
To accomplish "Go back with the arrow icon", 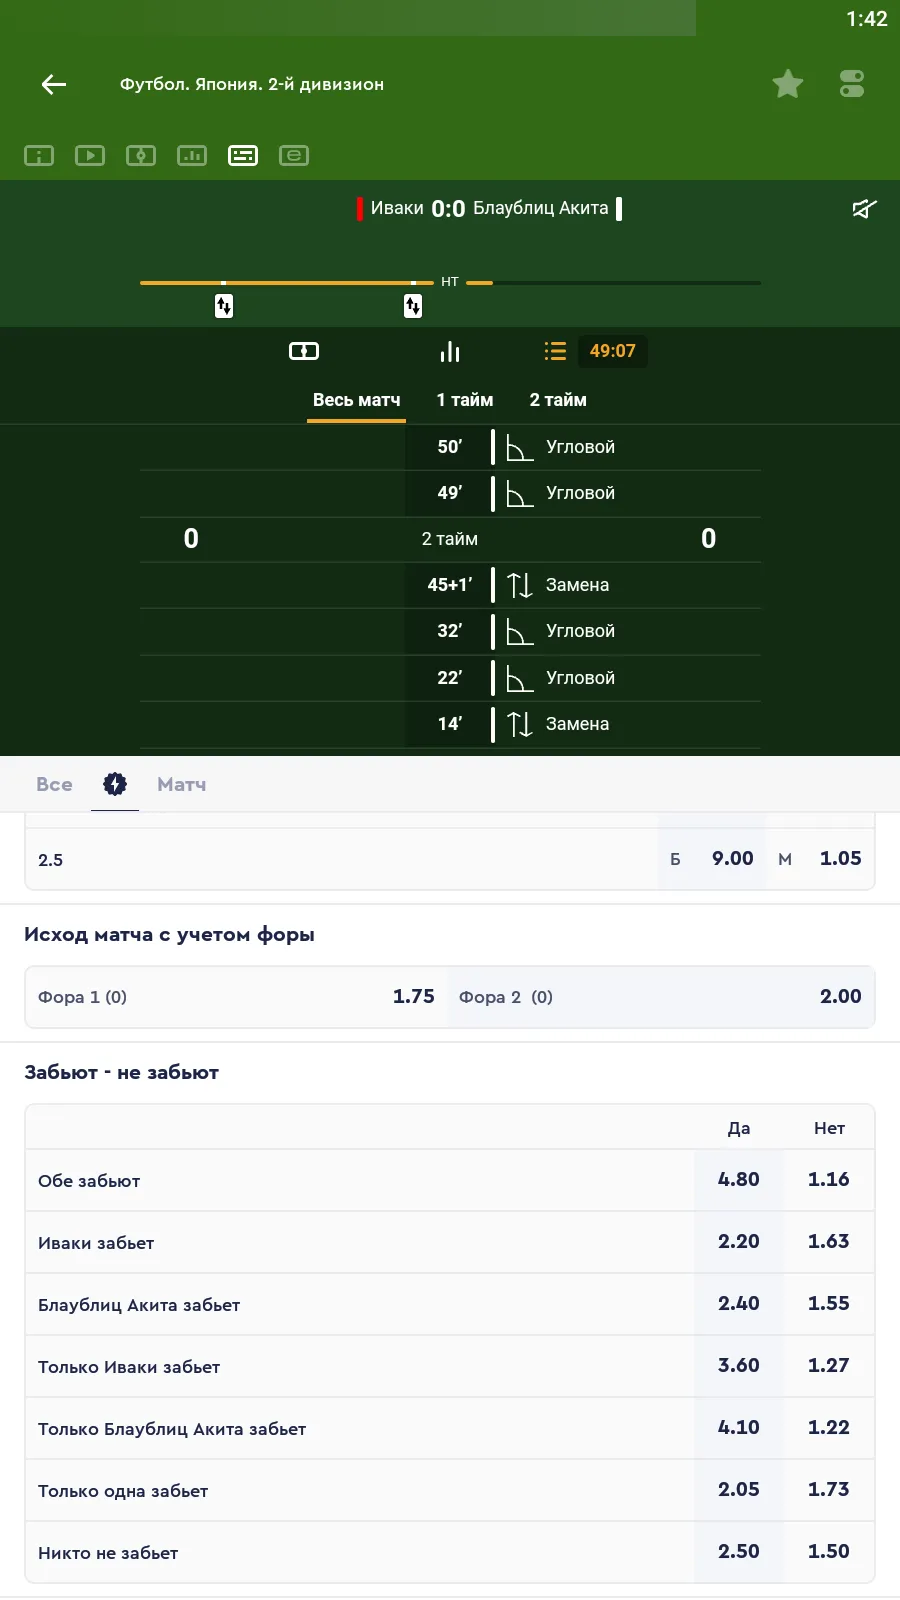I will tap(54, 85).
